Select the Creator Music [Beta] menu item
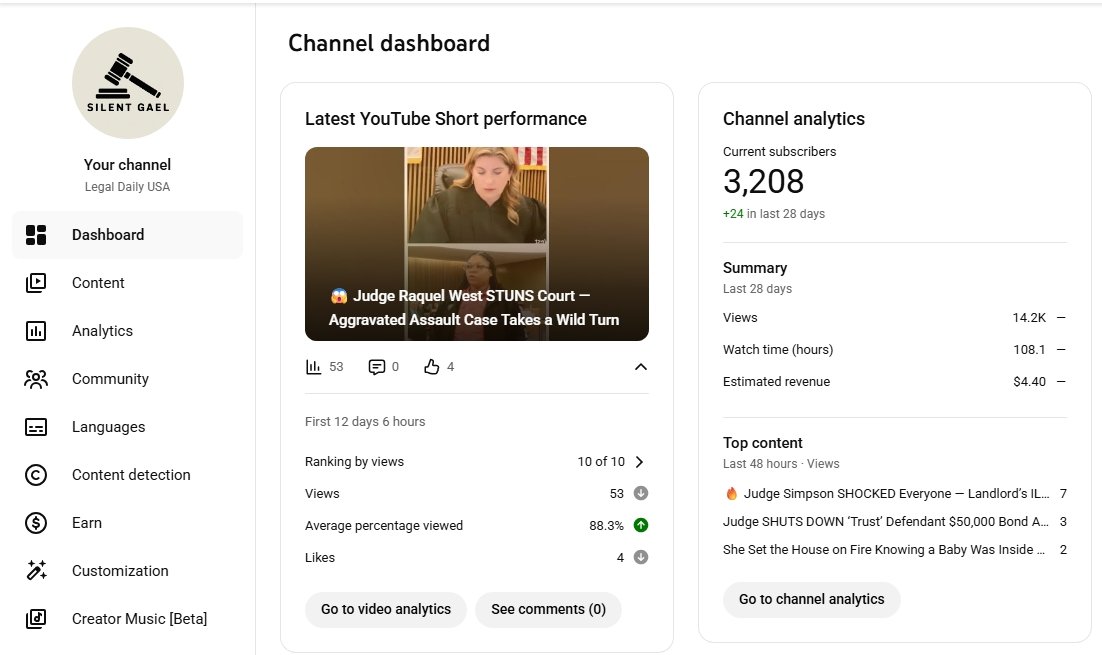The height and width of the screenshot is (655, 1102). tap(139, 619)
